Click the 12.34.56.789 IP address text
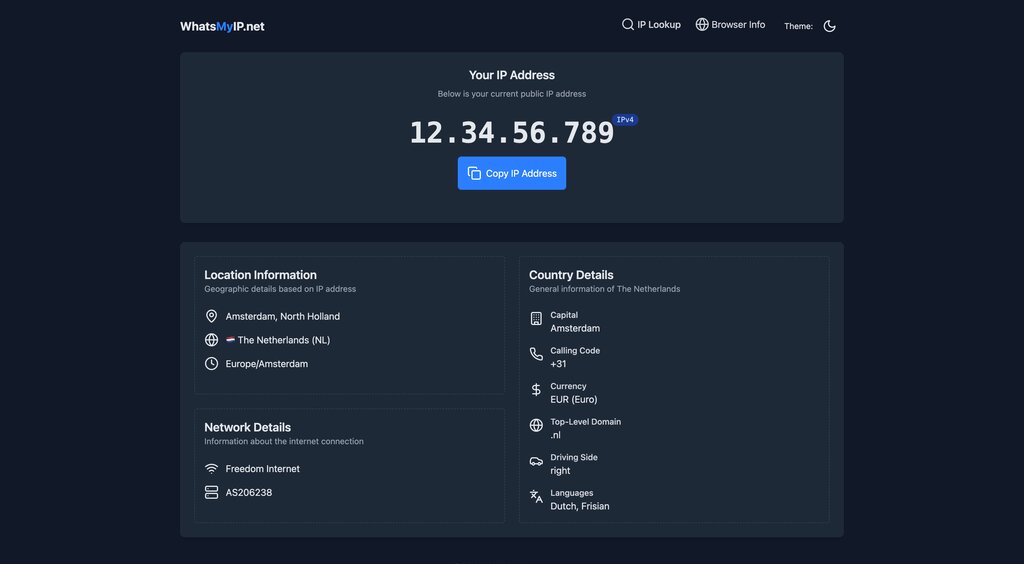This screenshot has width=1024, height=564. click(x=511, y=133)
